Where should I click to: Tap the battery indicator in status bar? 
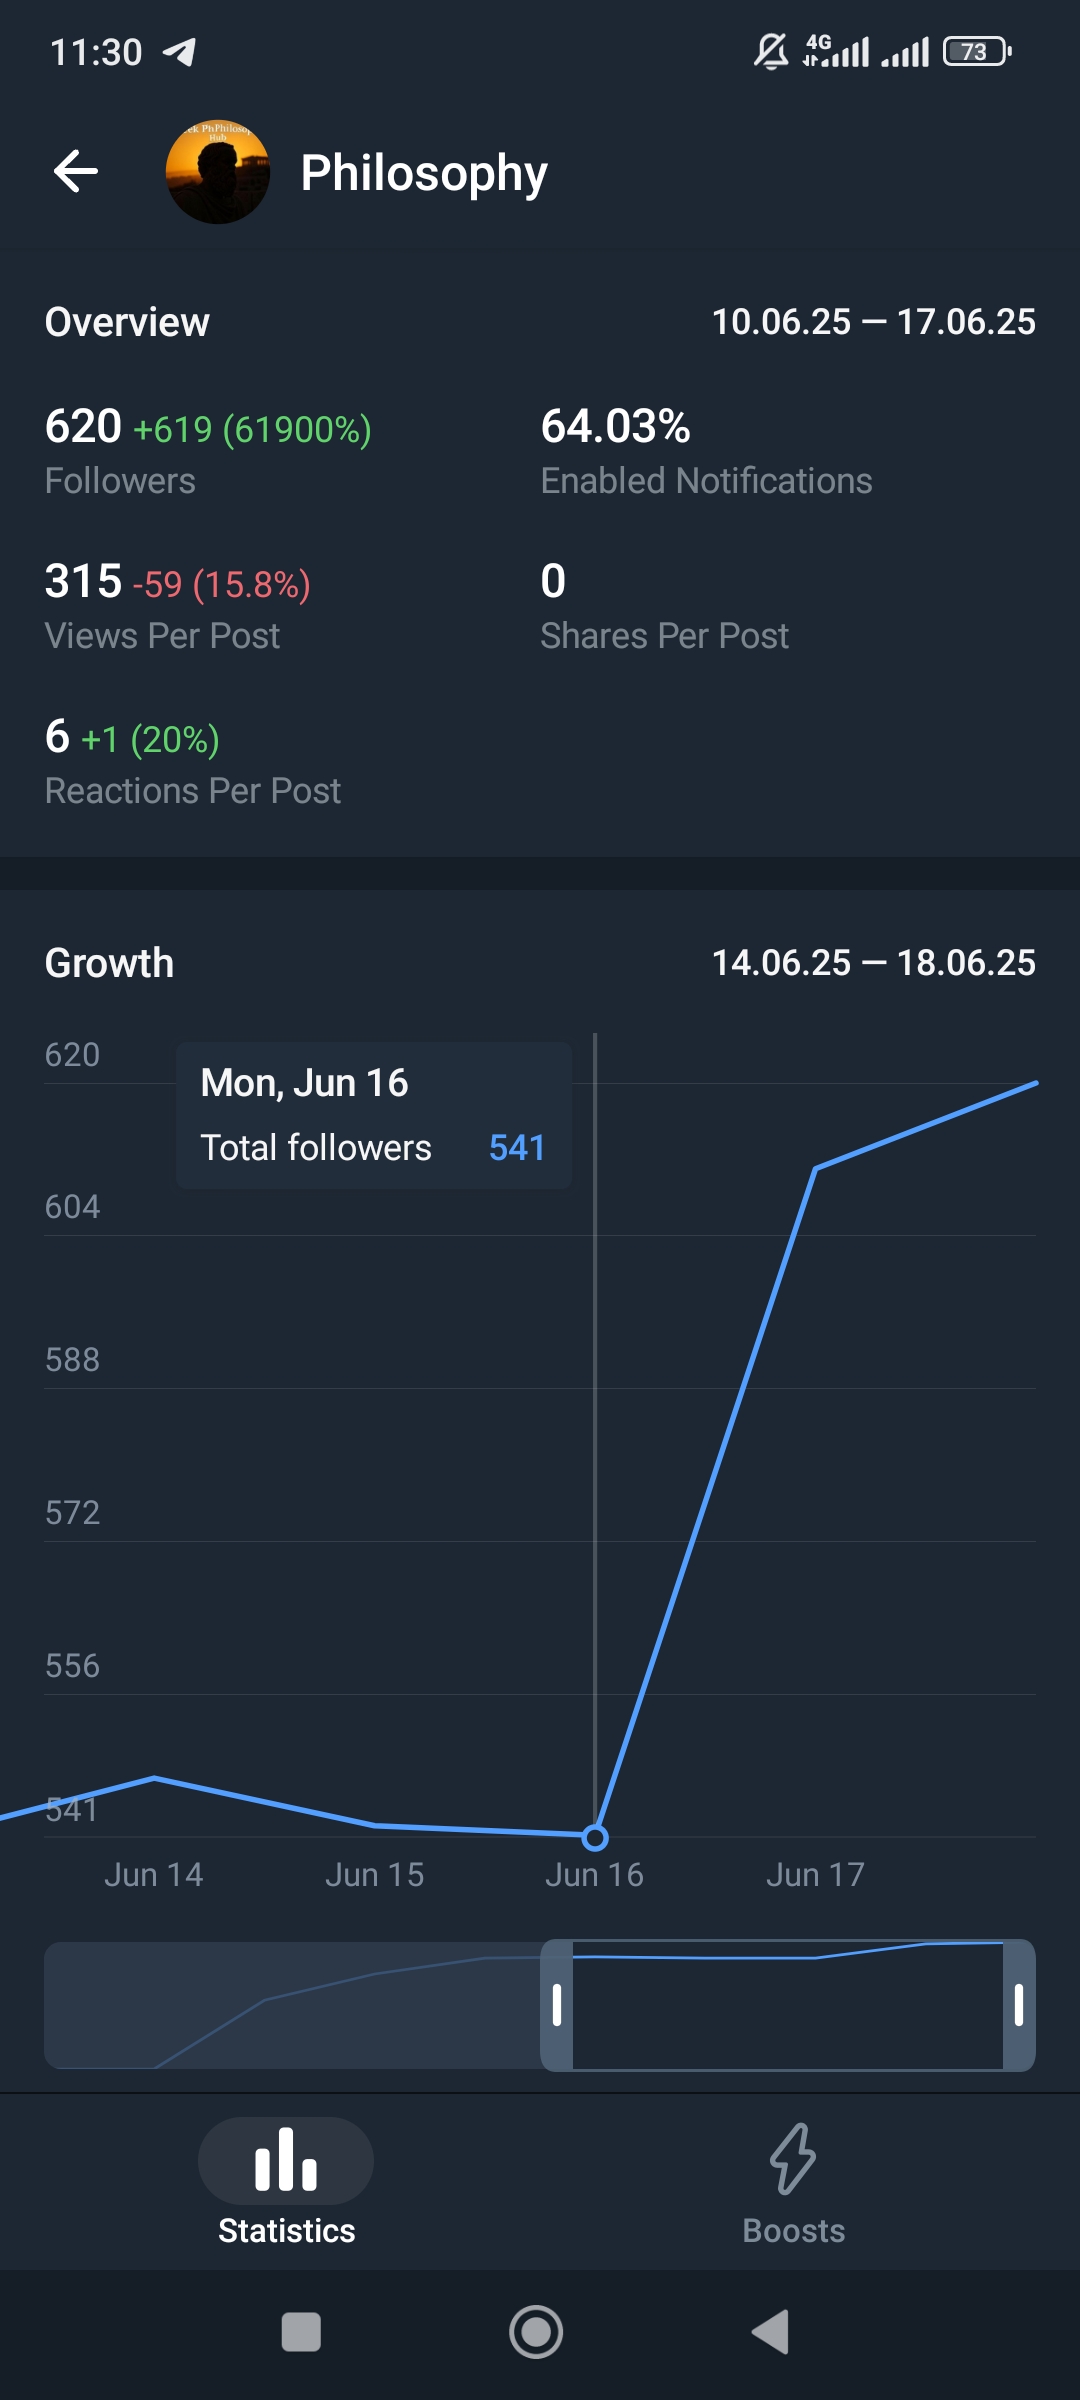977,51
